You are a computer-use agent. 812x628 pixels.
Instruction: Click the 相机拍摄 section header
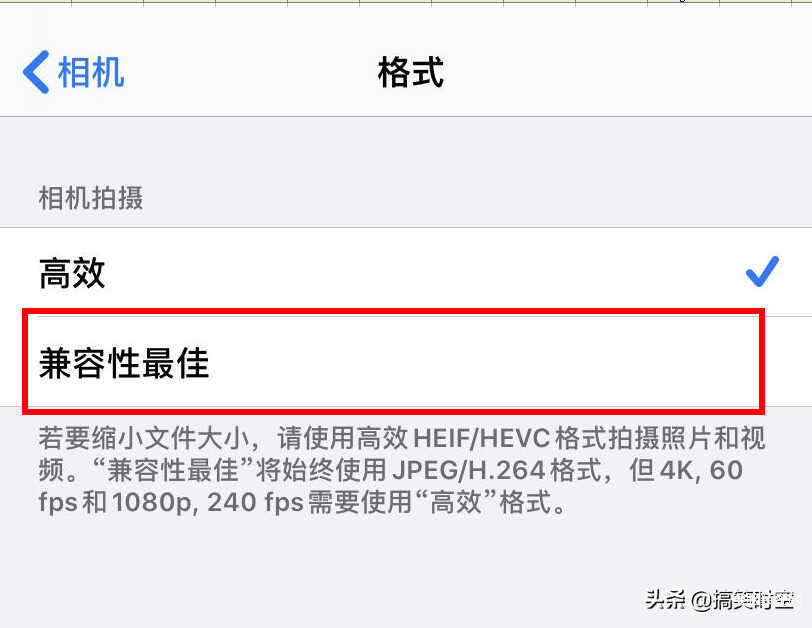click(91, 198)
